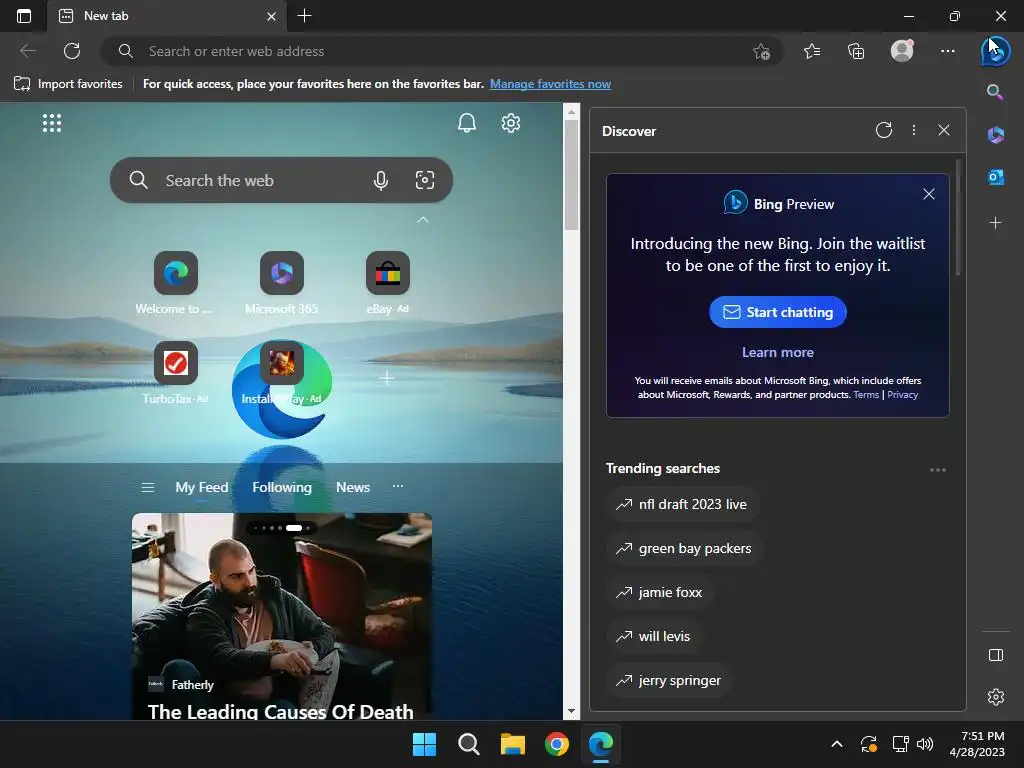Viewport: 1024px width, 768px height.
Task: Click the address bar search field
Action: (441, 51)
